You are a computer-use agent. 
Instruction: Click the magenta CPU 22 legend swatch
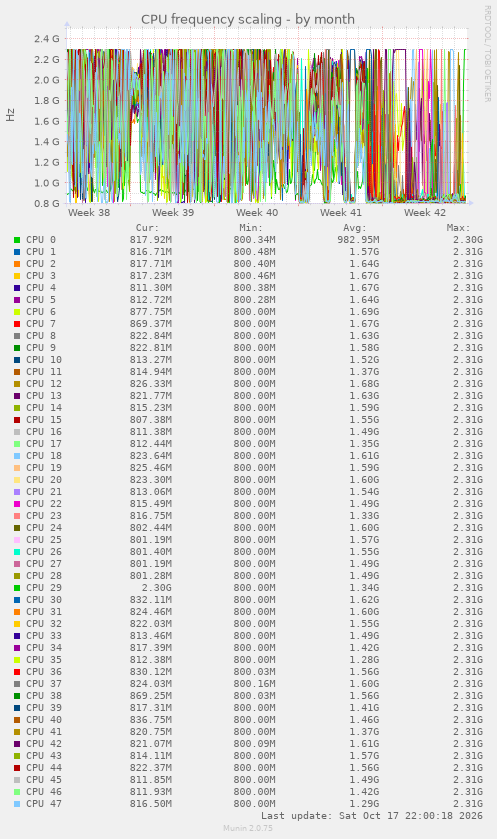click(x=17, y=504)
